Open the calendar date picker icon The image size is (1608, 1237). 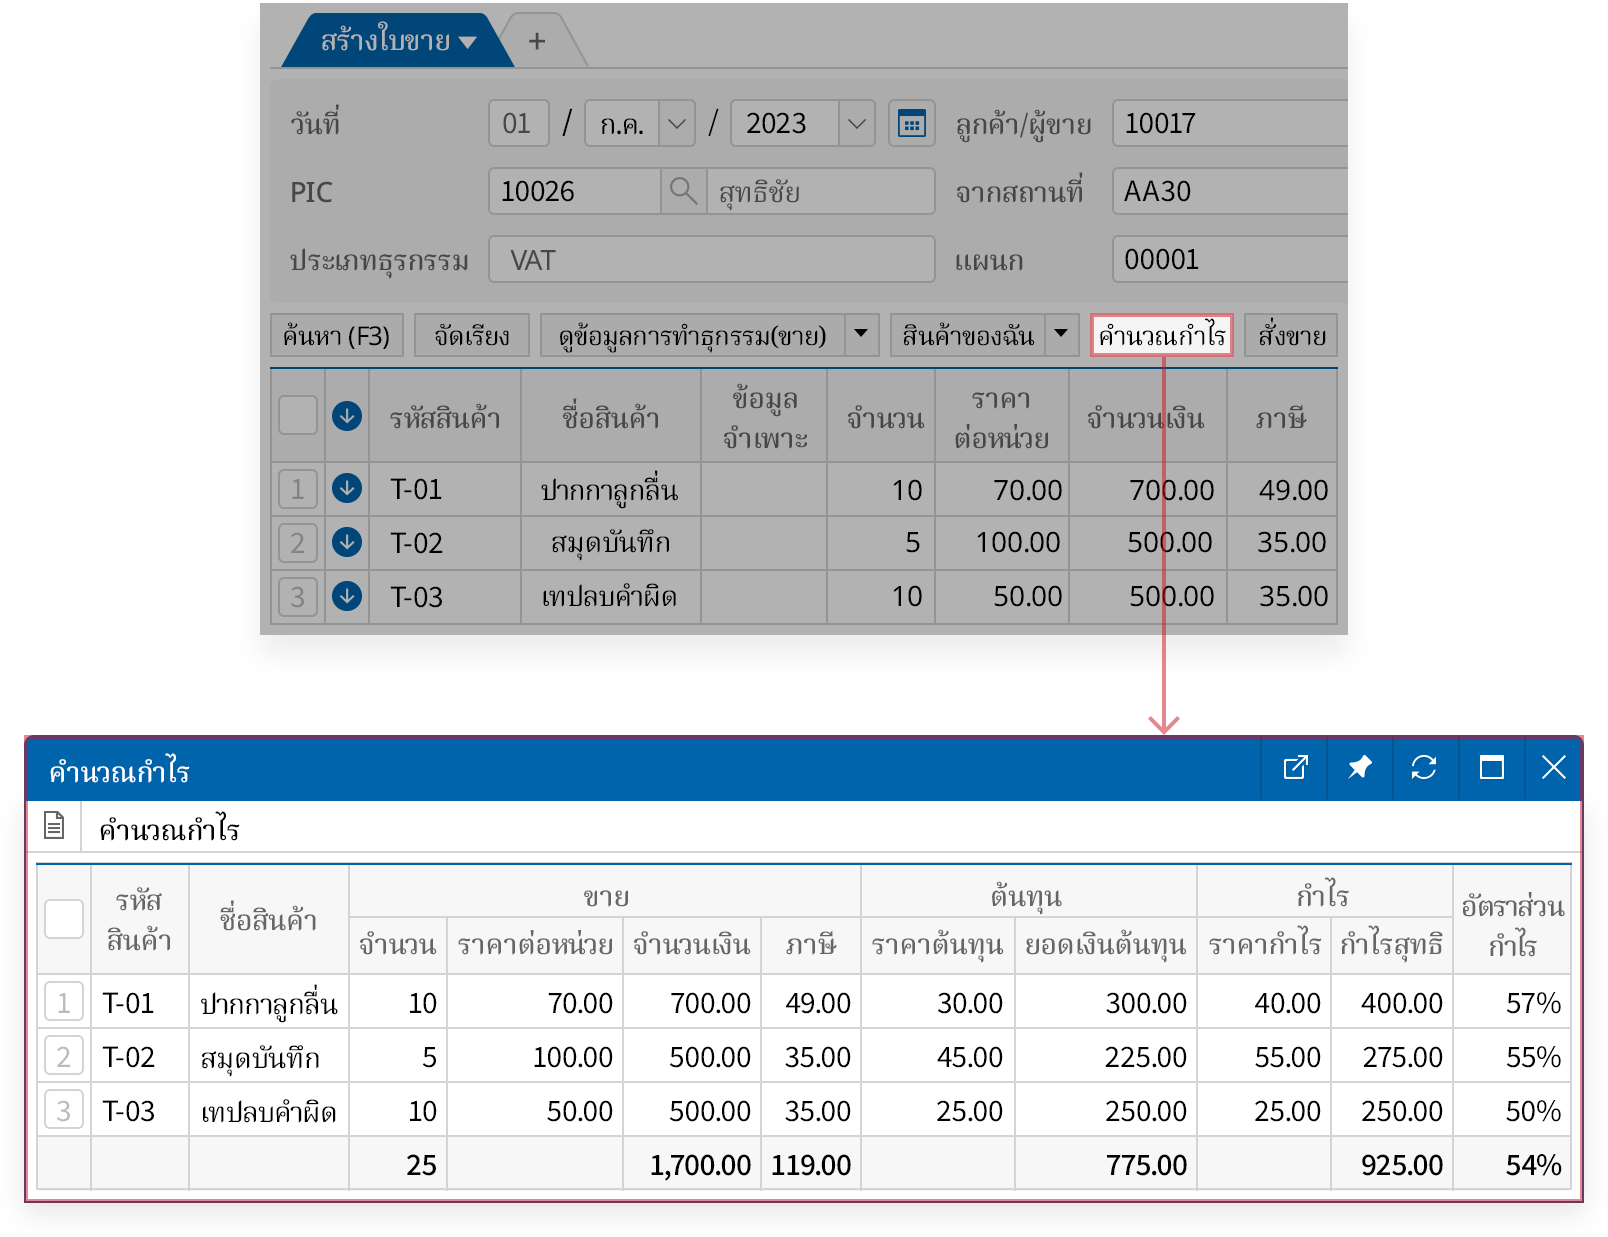(x=911, y=124)
